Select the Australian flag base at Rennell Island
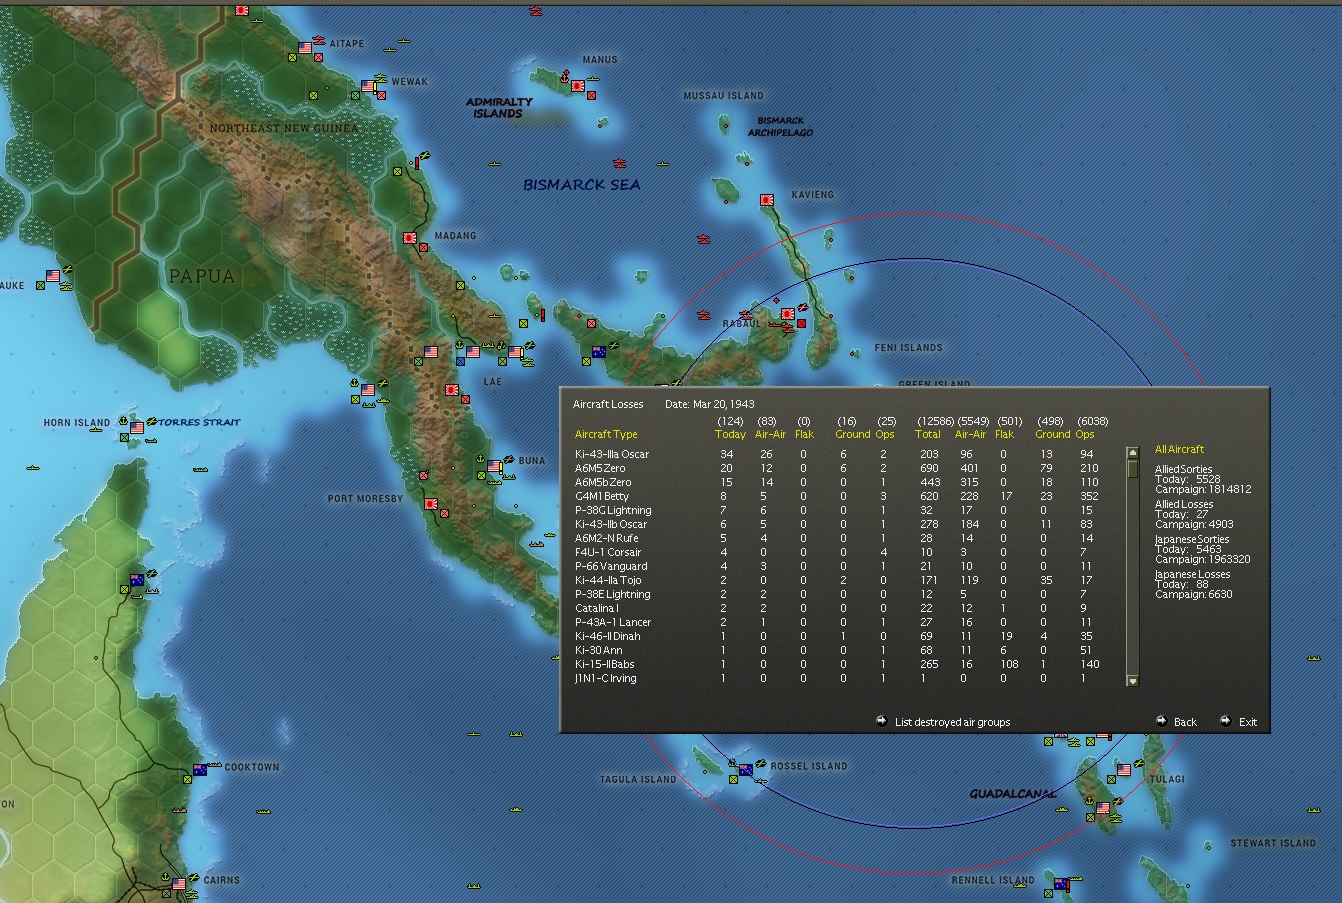1342x903 pixels. coord(1060,883)
